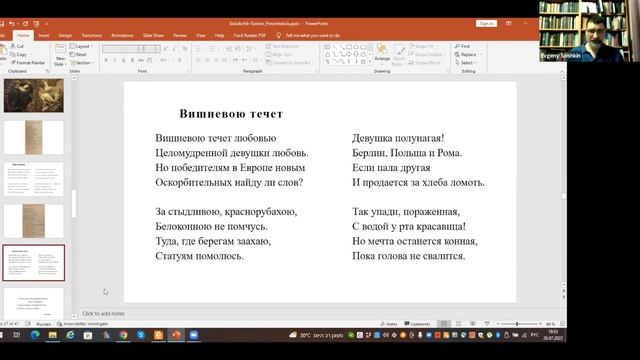Click the Numbering list icon
This screenshot has height=360, width=640.
[212, 49]
